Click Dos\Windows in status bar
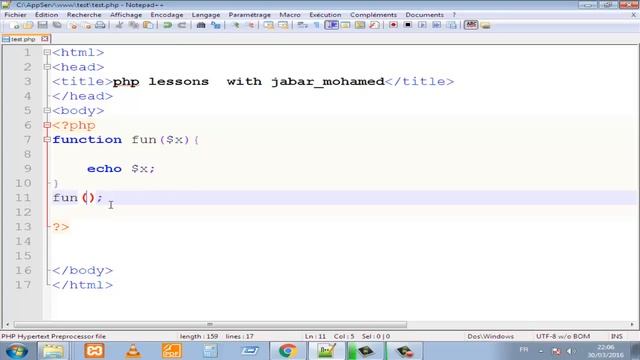This screenshot has height=360, width=640. pyautogui.click(x=490, y=336)
